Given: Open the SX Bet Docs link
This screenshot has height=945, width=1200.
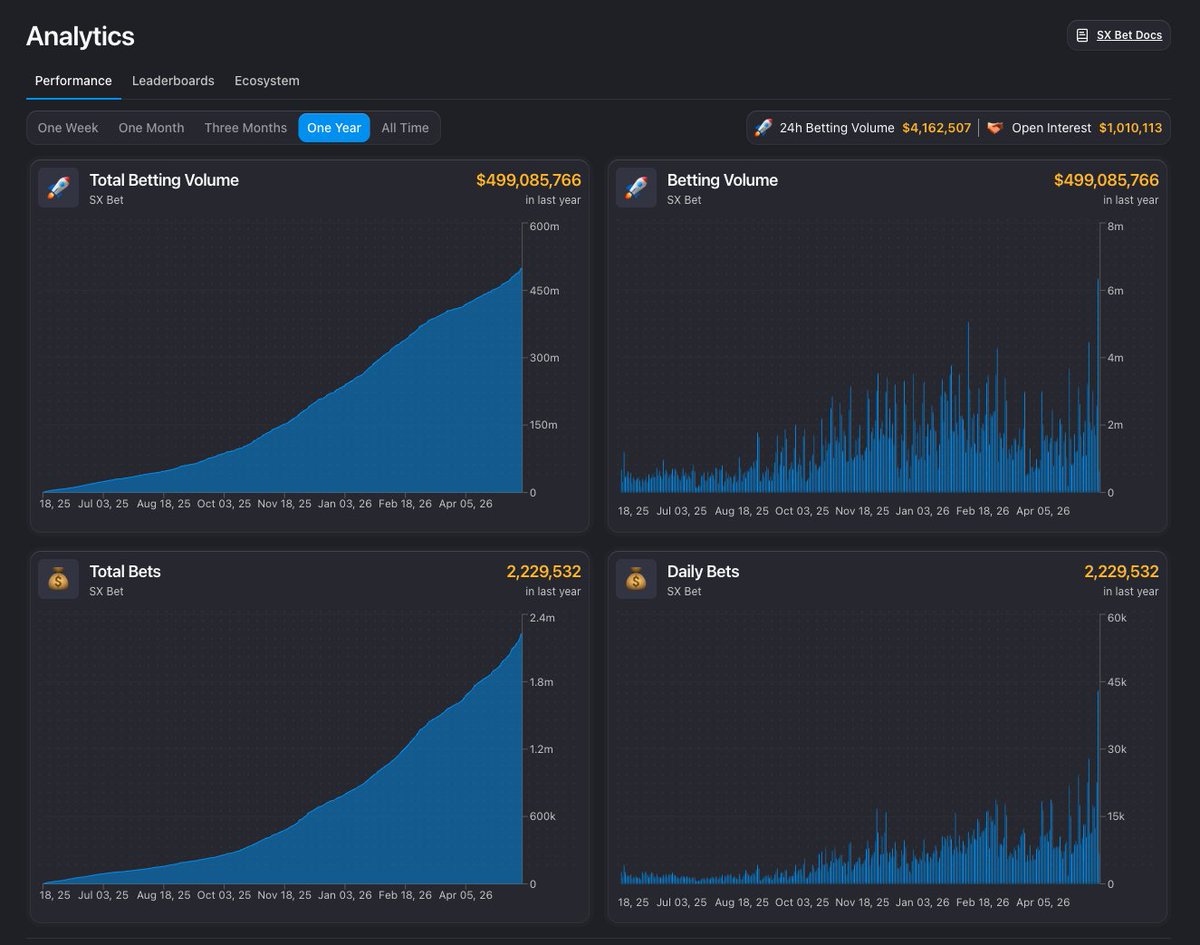Looking at the screenshot, I should click(x=1118, y=35).
